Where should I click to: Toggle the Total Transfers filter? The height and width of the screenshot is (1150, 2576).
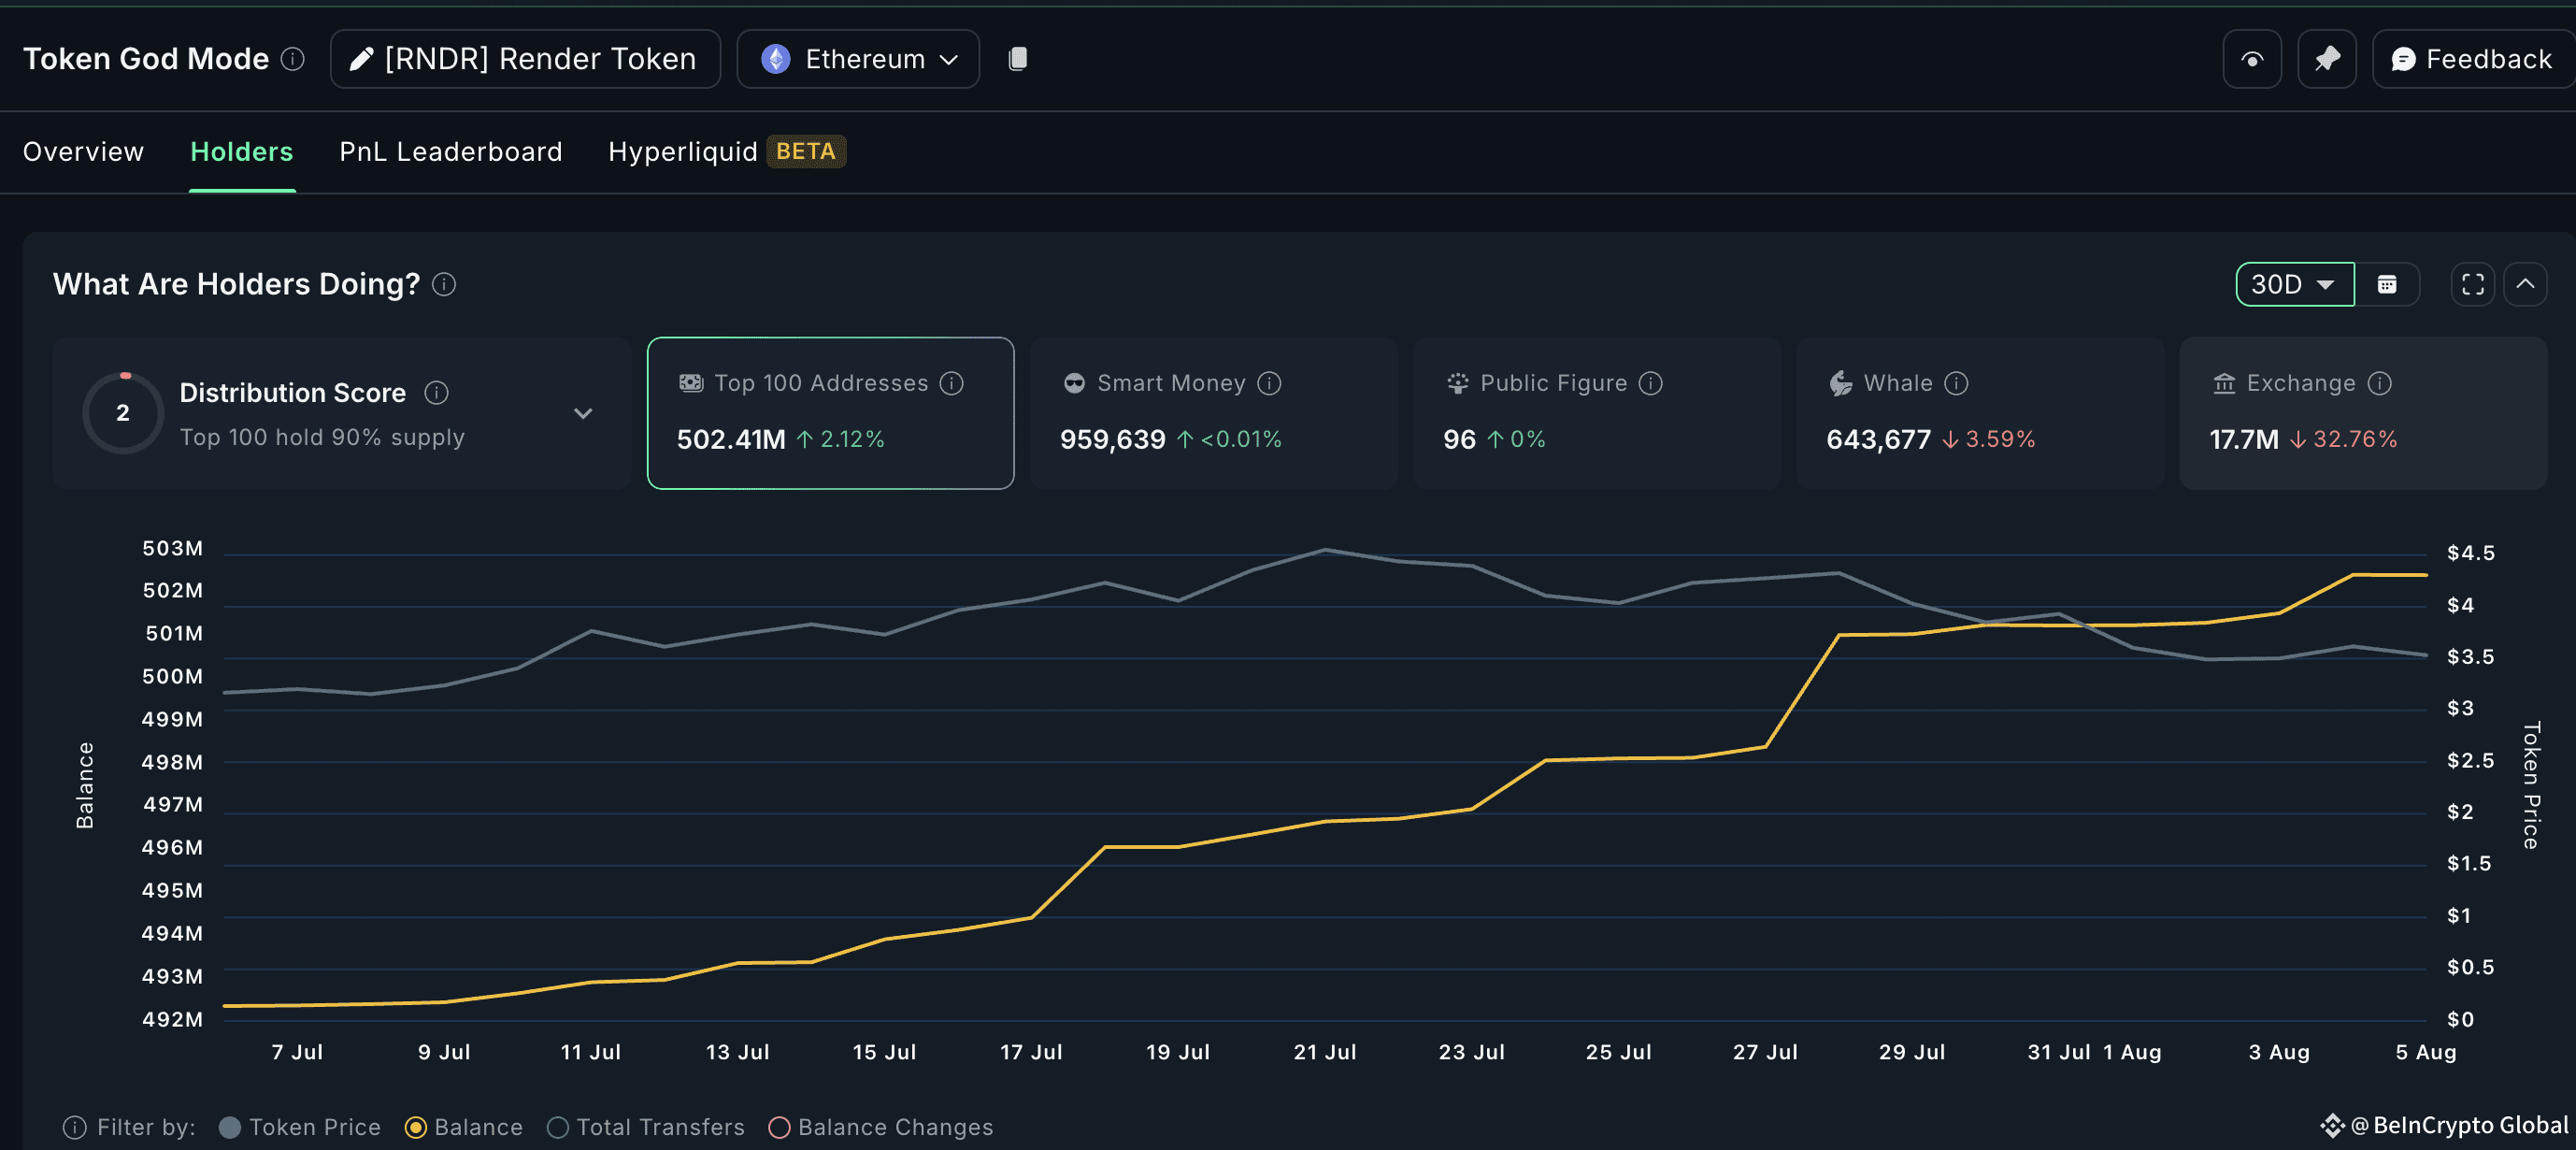pyautogui.click(x=646, y=1127)
